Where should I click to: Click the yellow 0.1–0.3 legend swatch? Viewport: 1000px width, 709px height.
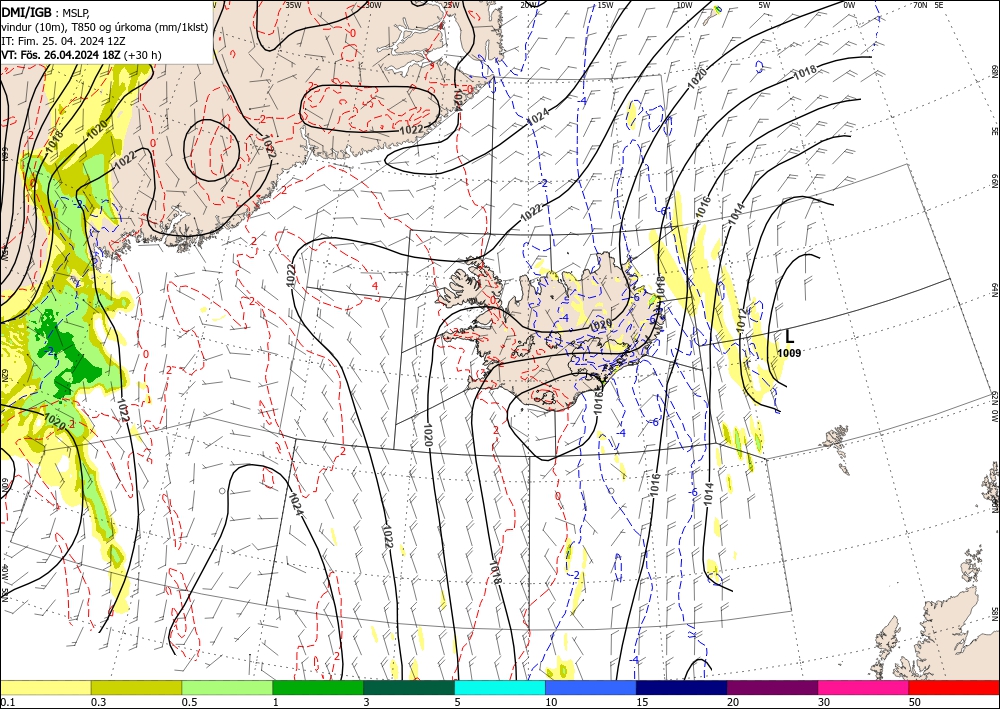pos(45,687)
